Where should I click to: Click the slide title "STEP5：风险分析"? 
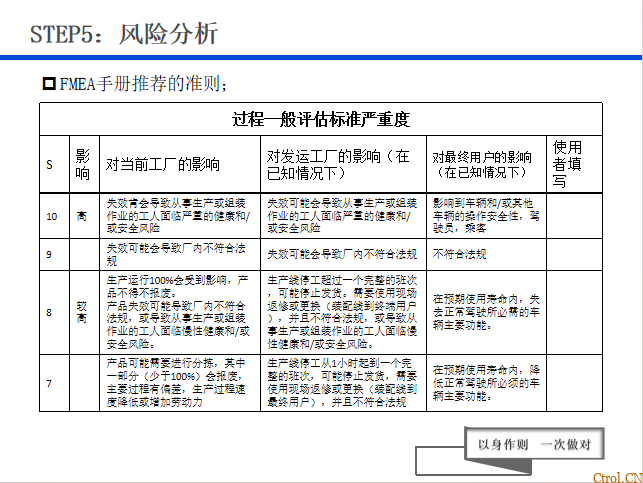coord(123,34)
